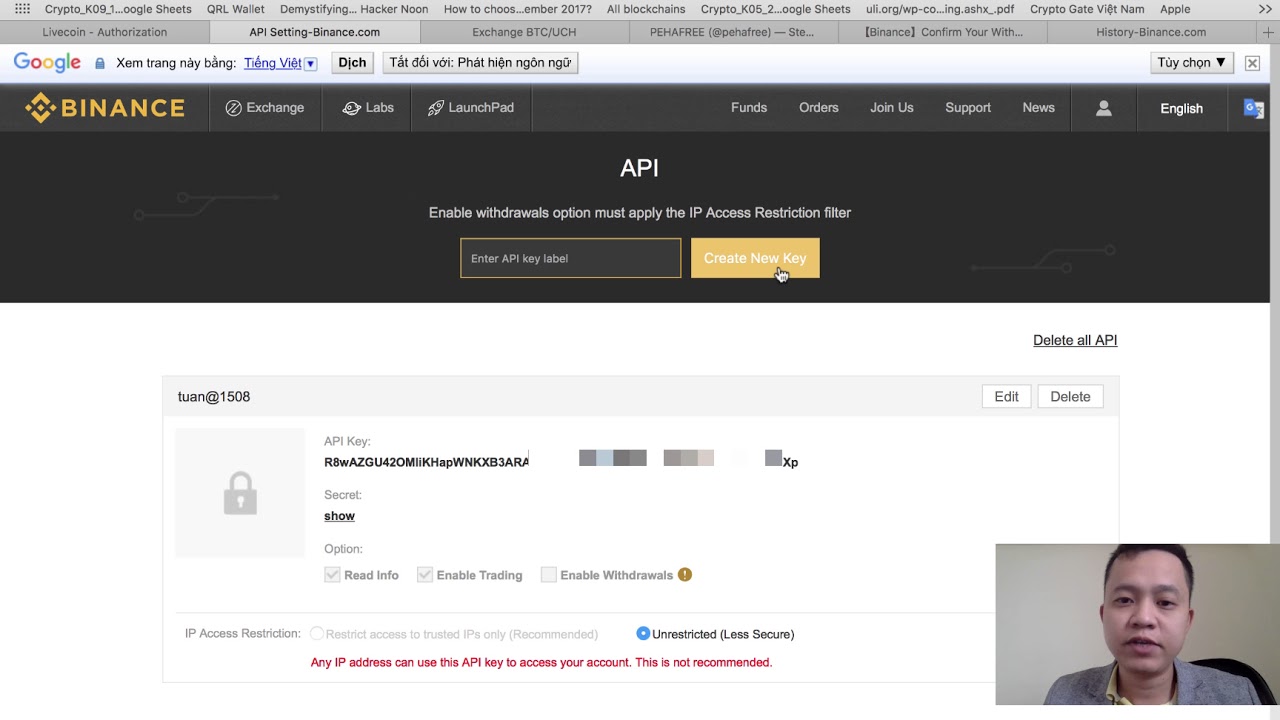This screenshot has width=1280, height=720.
Task: Toggle the Enable Trading checkbox
Action: coord(425,575)
